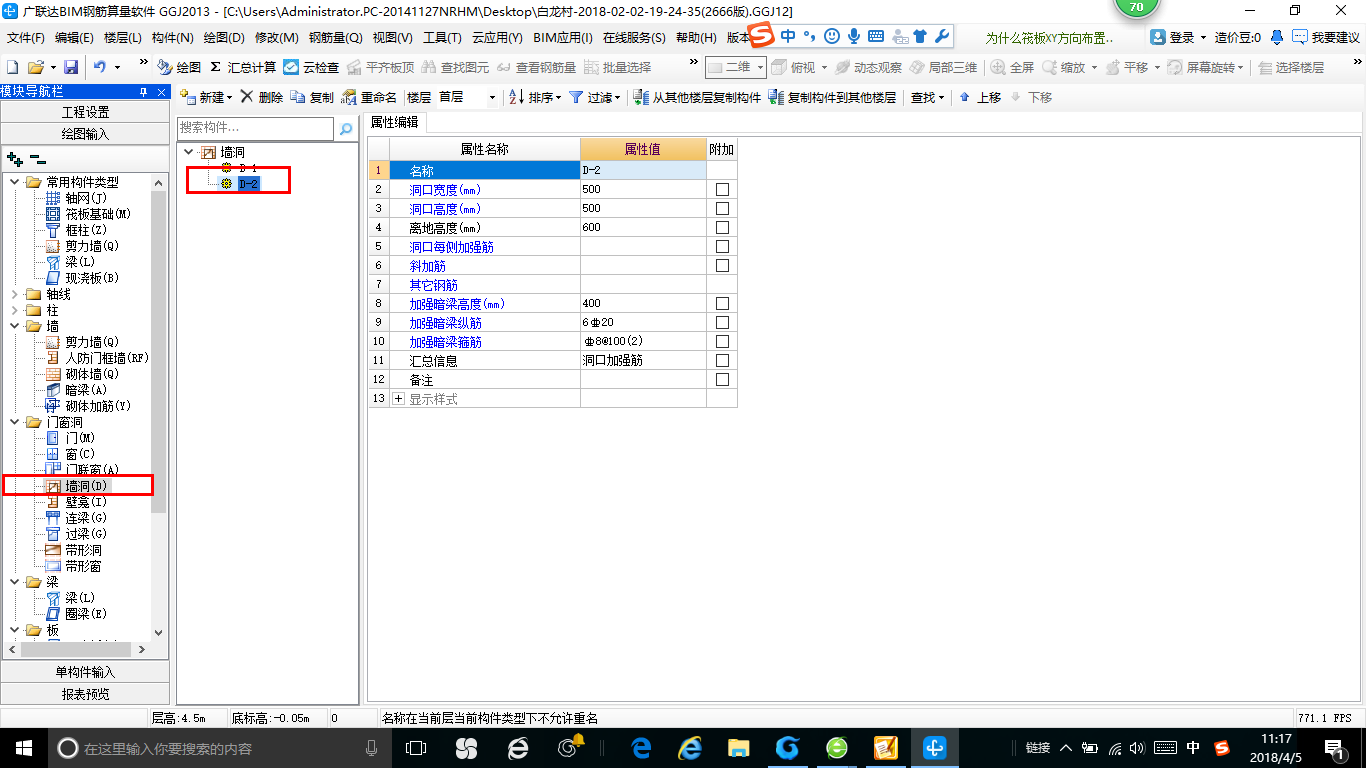The height and width of the screenshot is (768, 1366).
Task: Click the new file icon
Action: click(x=13, y=67)
